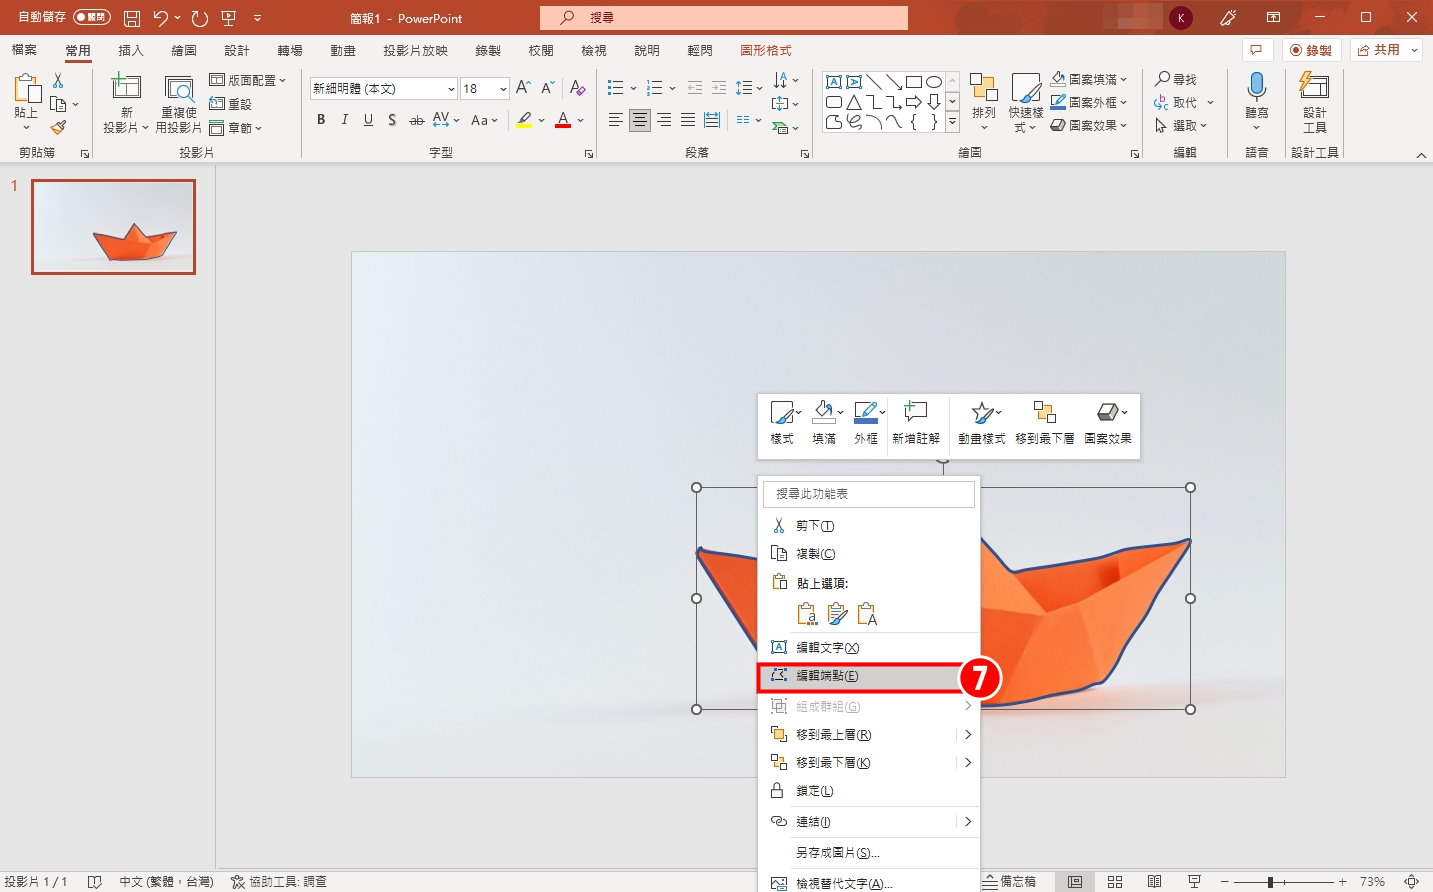Click the zoom slider handle
Screen dimensions: 1433x892
(1270, 882)
